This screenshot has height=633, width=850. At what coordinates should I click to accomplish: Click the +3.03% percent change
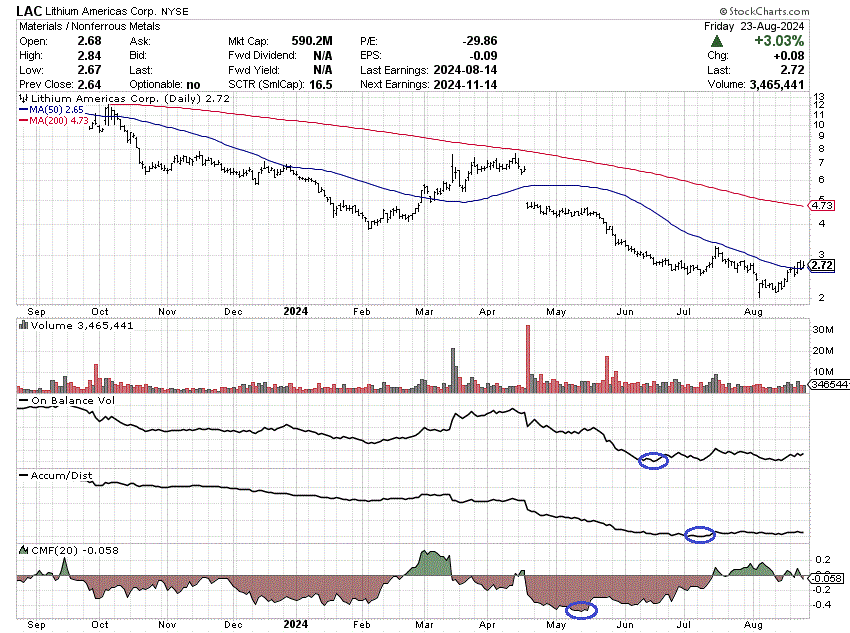pos(778,41)
